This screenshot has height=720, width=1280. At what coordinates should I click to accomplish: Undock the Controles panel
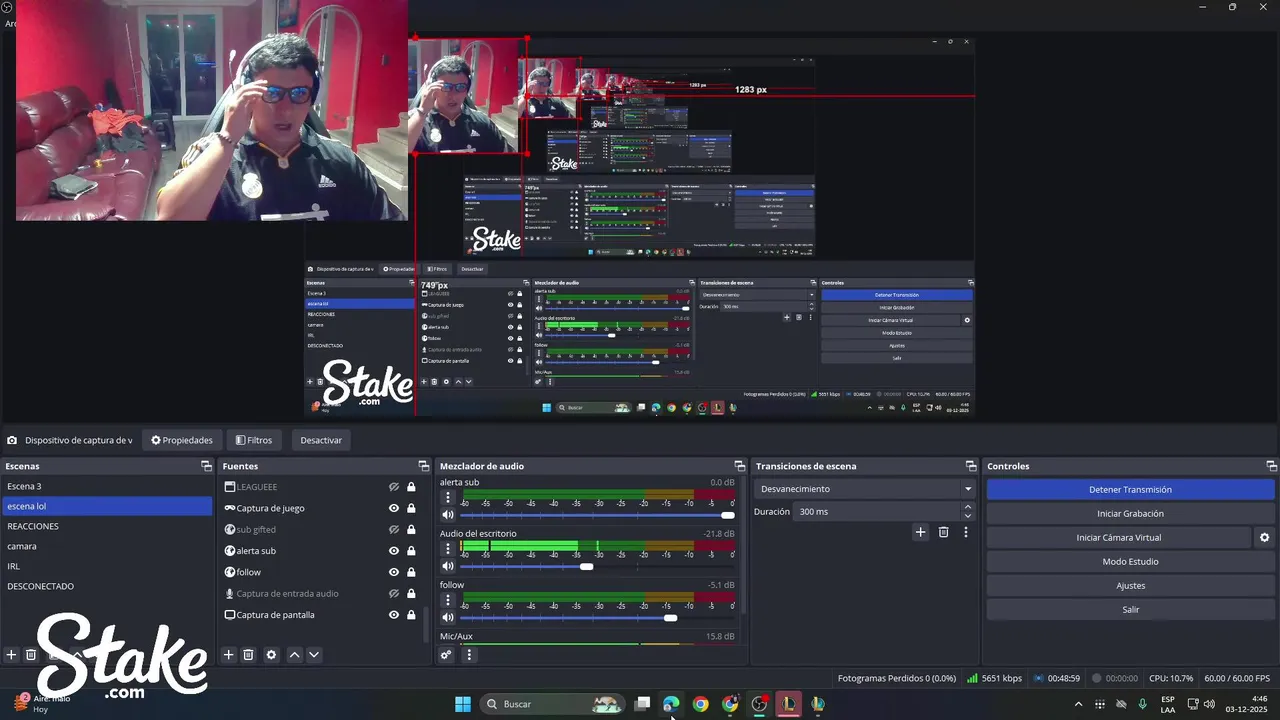coord(1272,466)
